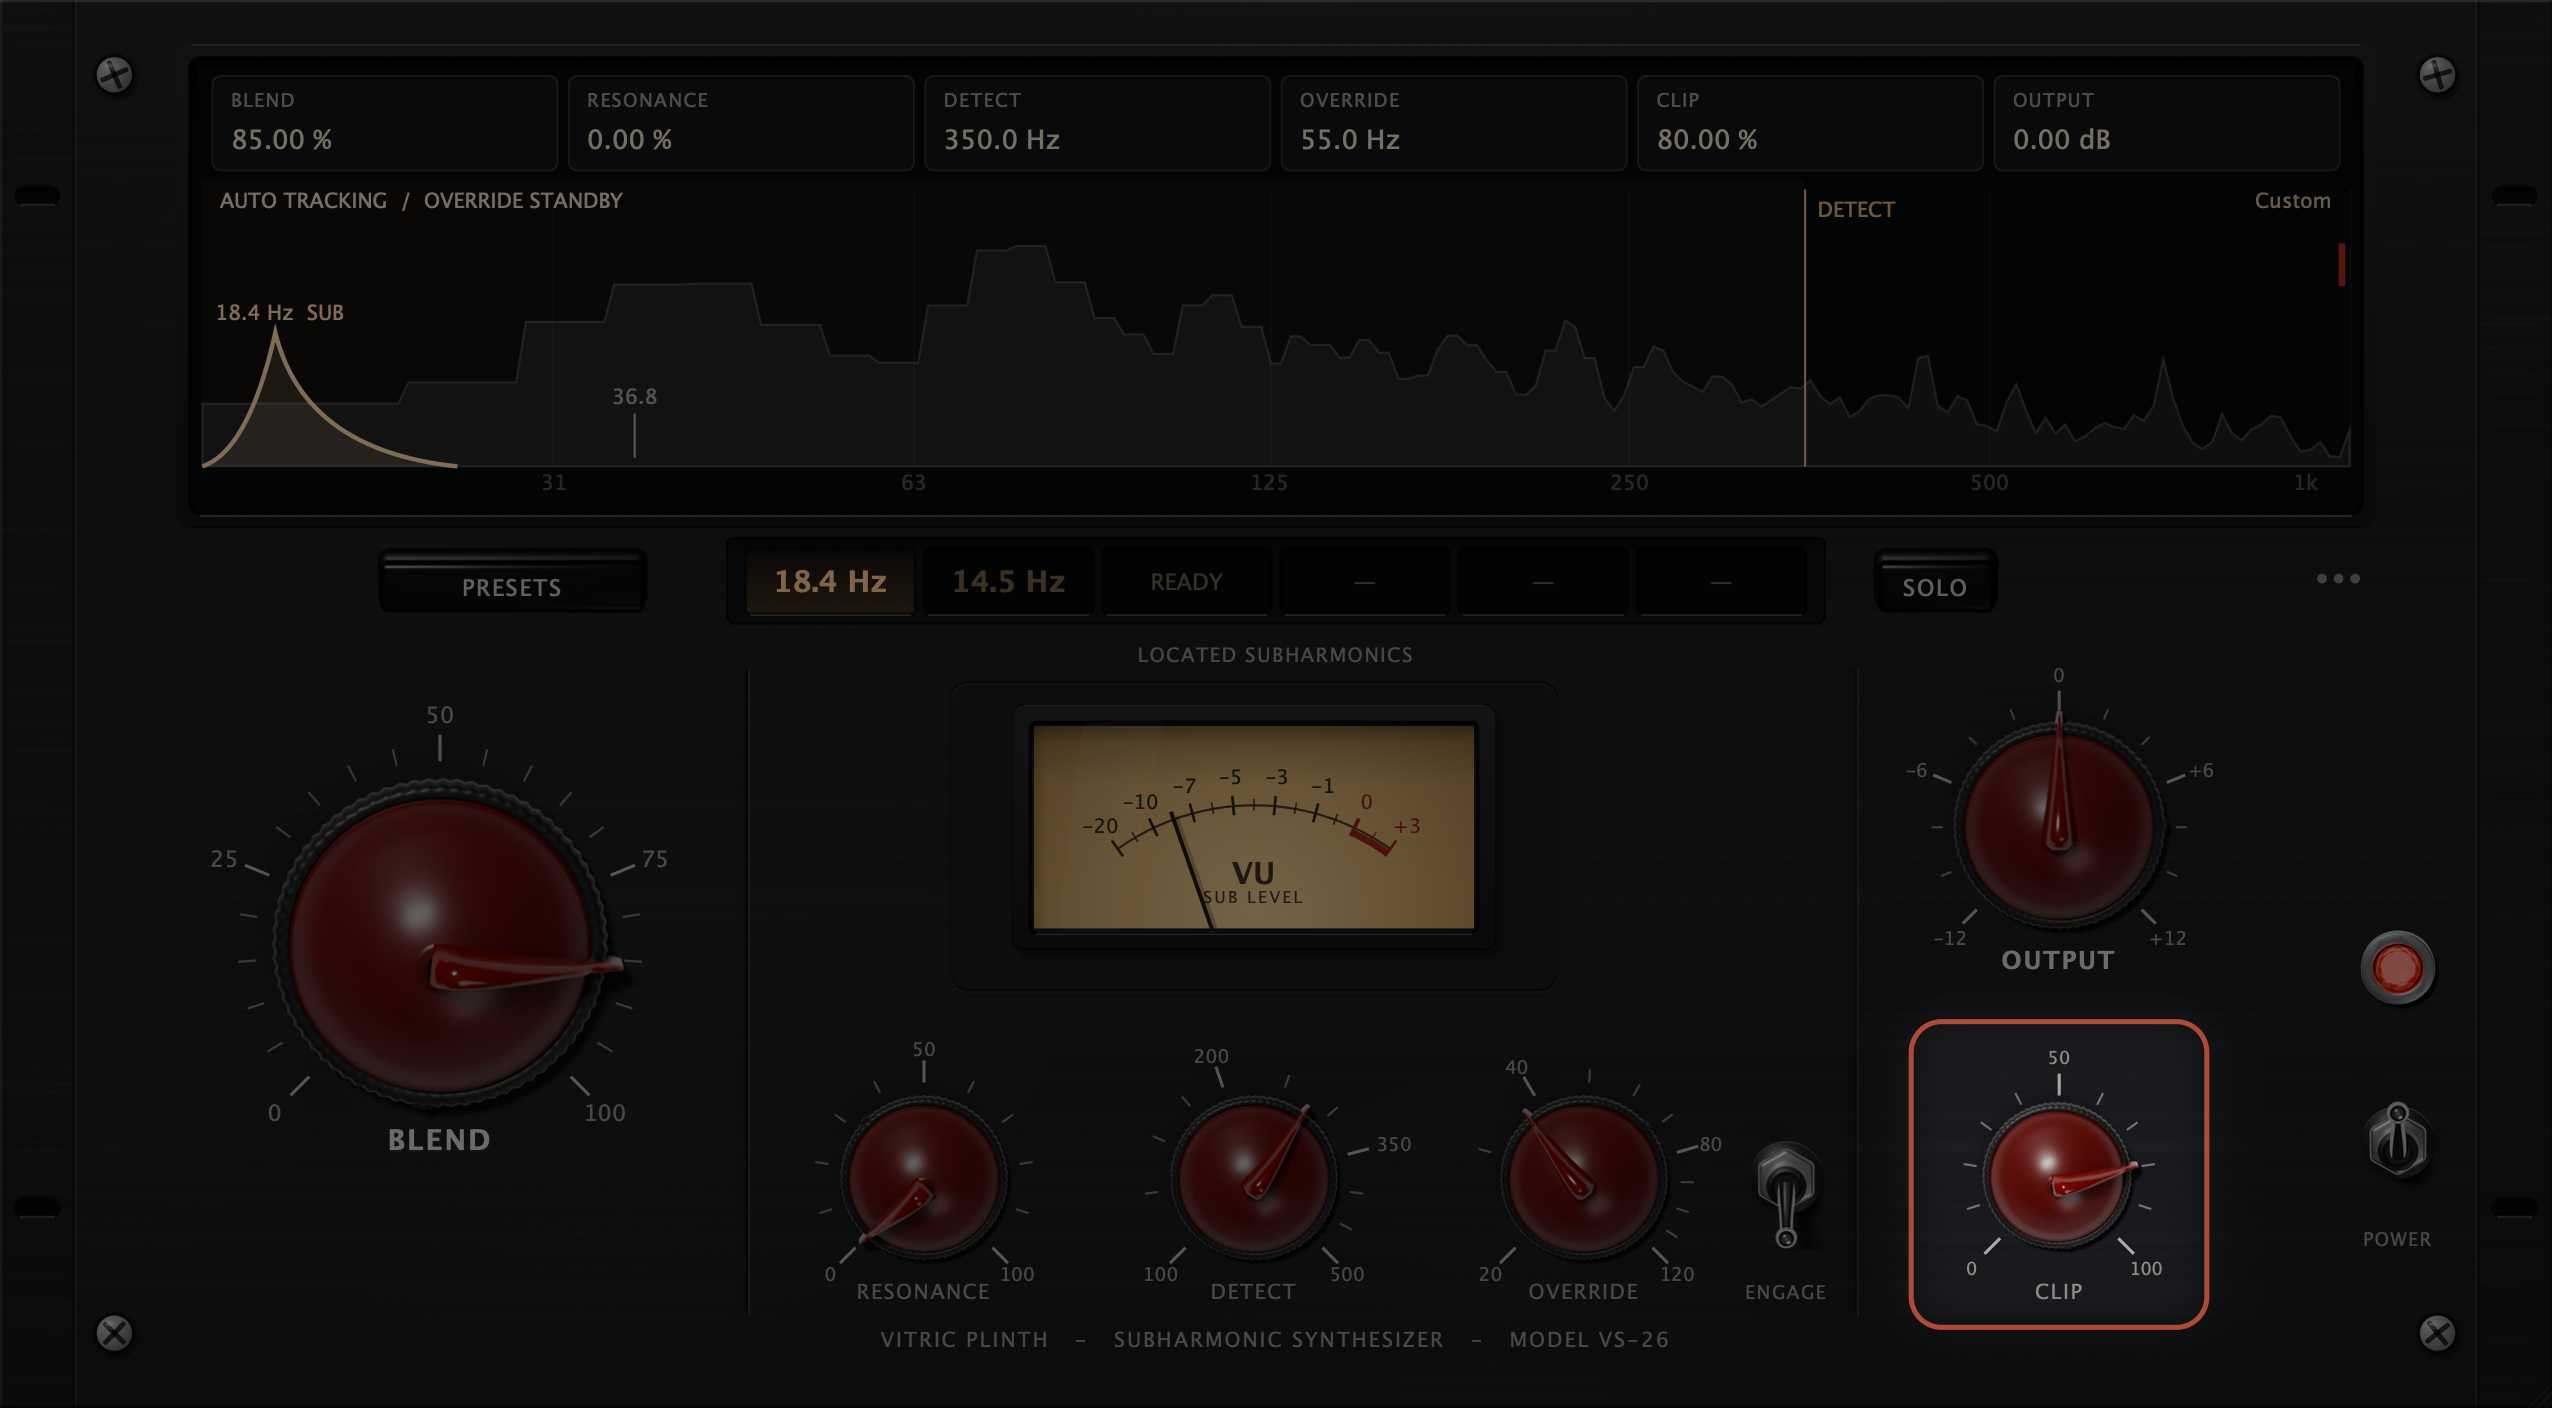Click the OVERRIDE 55.0 Hz readout field
The height and width of the screenshot is (1408, 2552).
click(1454, 123)
